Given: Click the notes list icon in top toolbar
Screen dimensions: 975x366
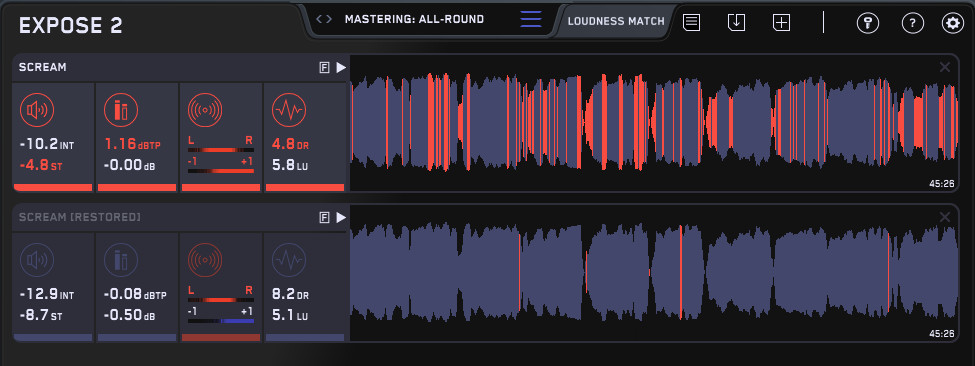Looking at the screenshot, I should tap(691, 22).
